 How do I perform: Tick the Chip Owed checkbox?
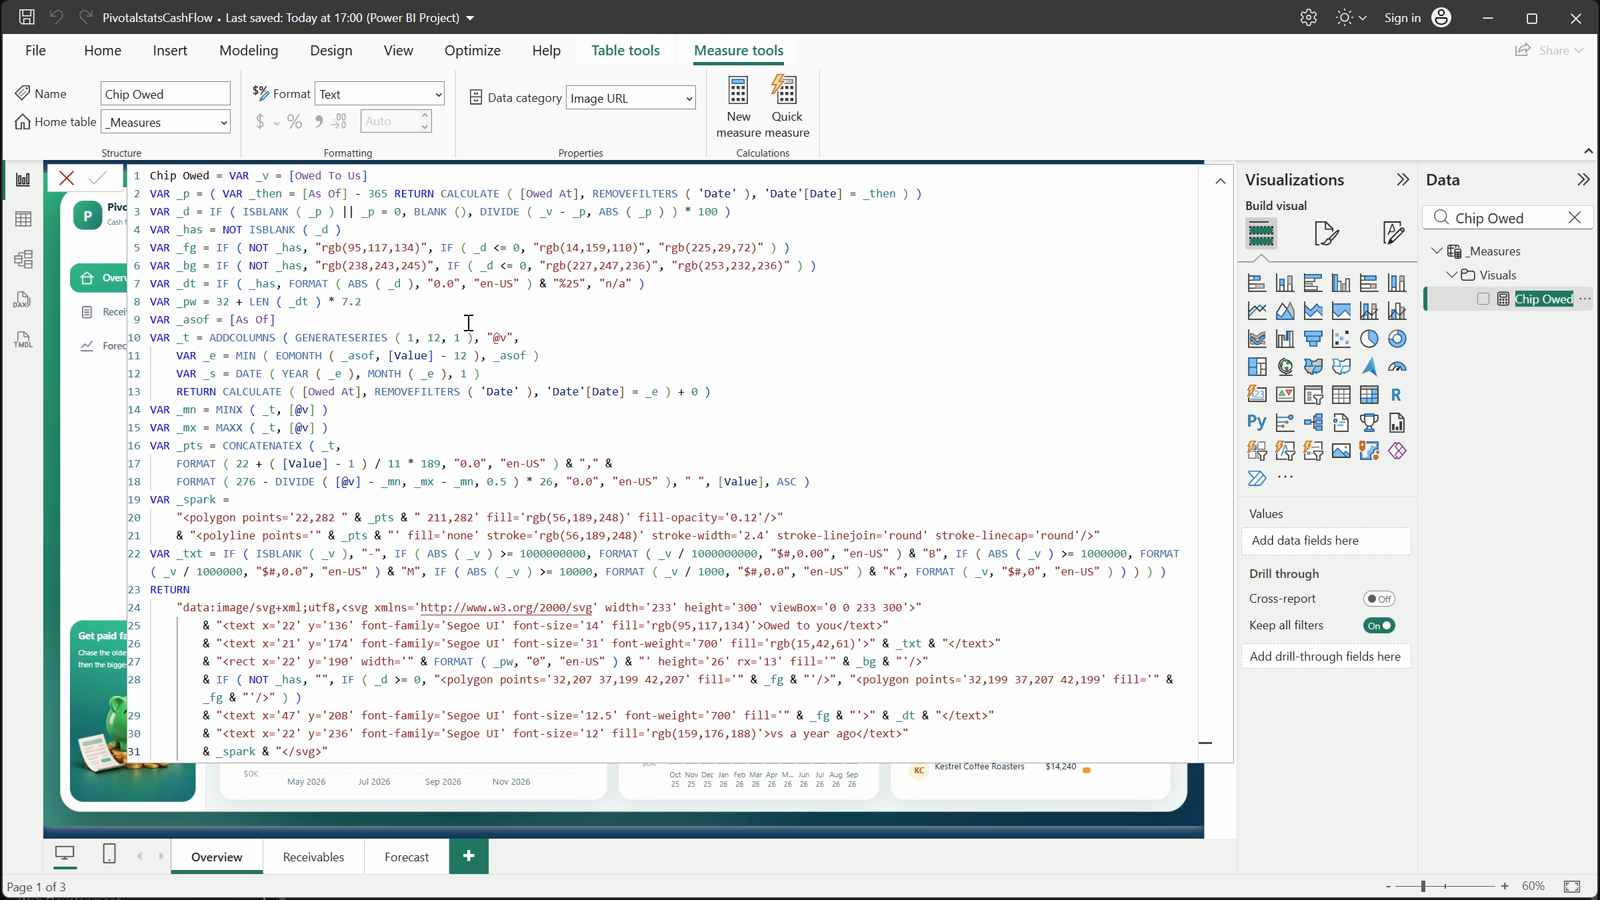(x=1483, y=299)
